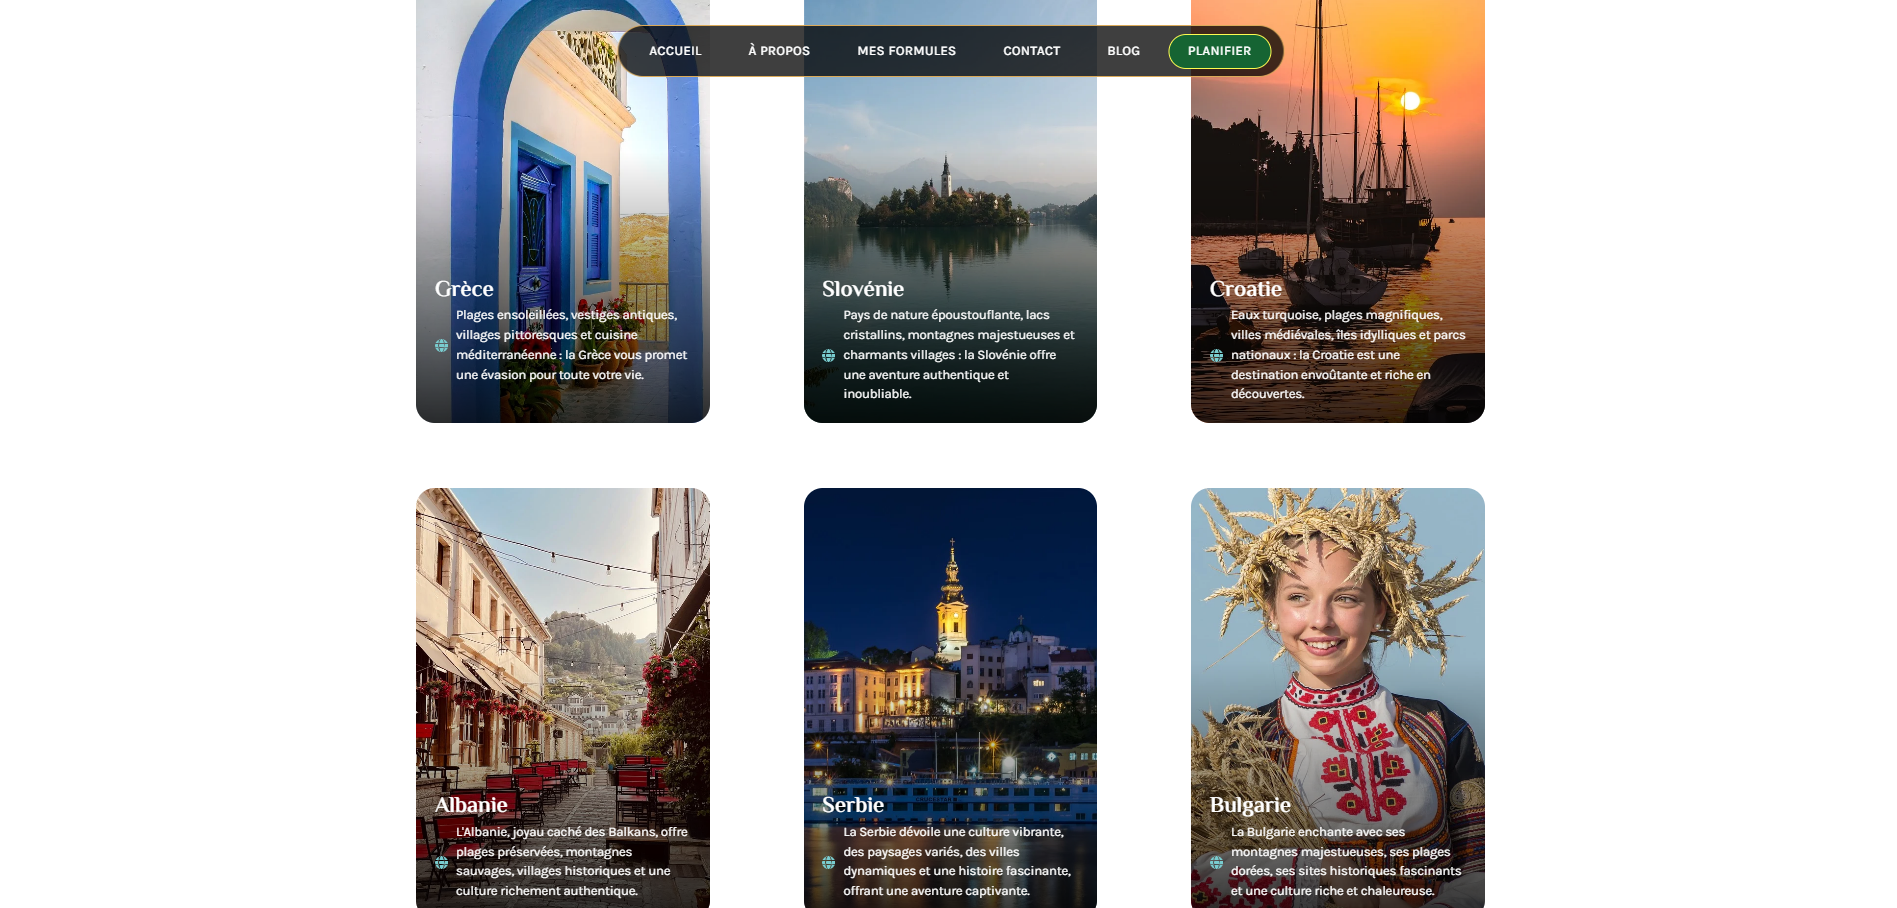The width and height of the screenshot is (1897, 908).
Task: Select the Bulgarie card title
Action: [1250, 805]
